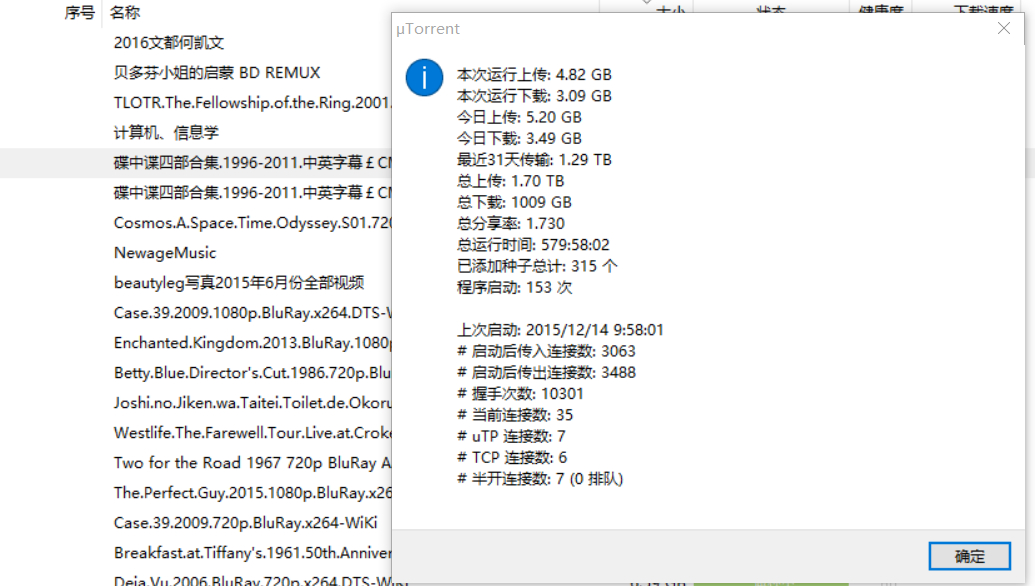Click the TCP 连接数: 6 line
Screen dimensions: 1035x586
[512, 457]
